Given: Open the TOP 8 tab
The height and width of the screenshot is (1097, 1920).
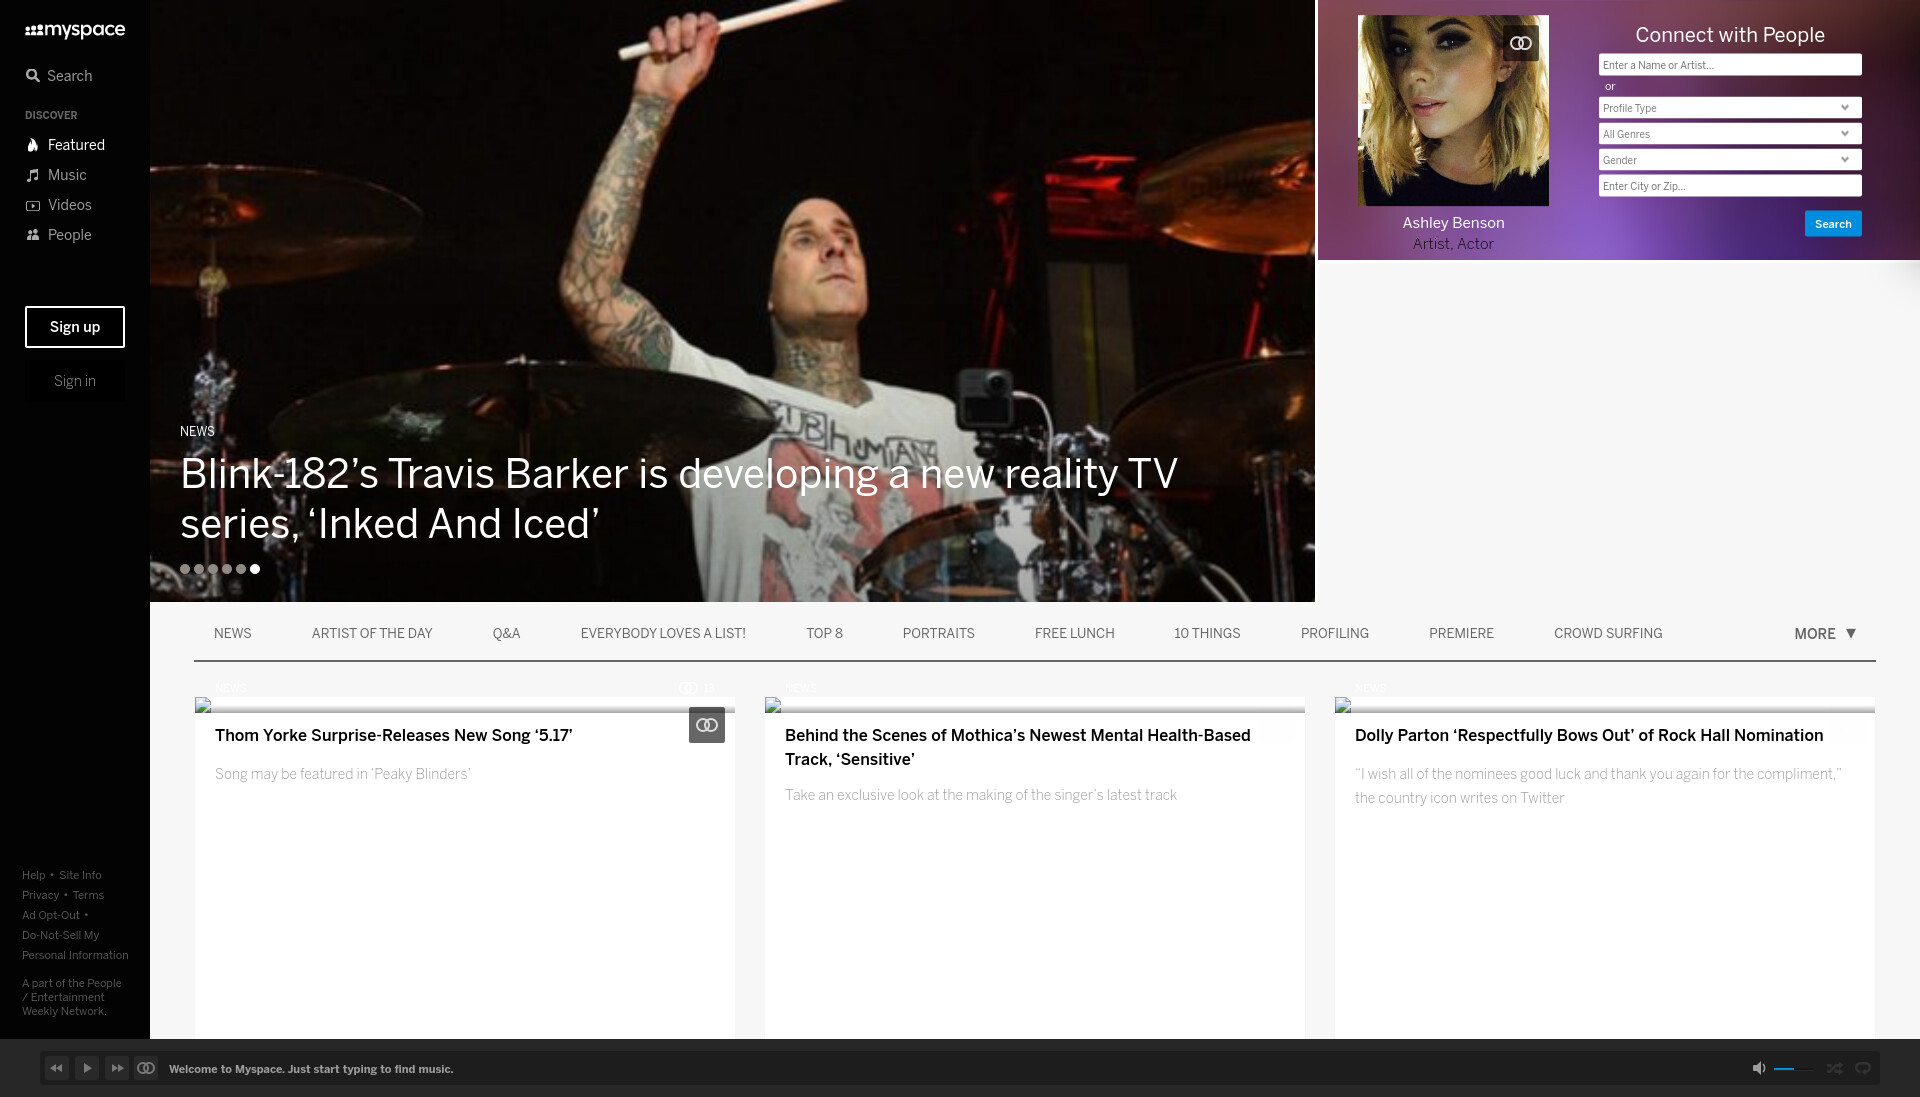Looking at the screenshot, I should coord(825,633).
